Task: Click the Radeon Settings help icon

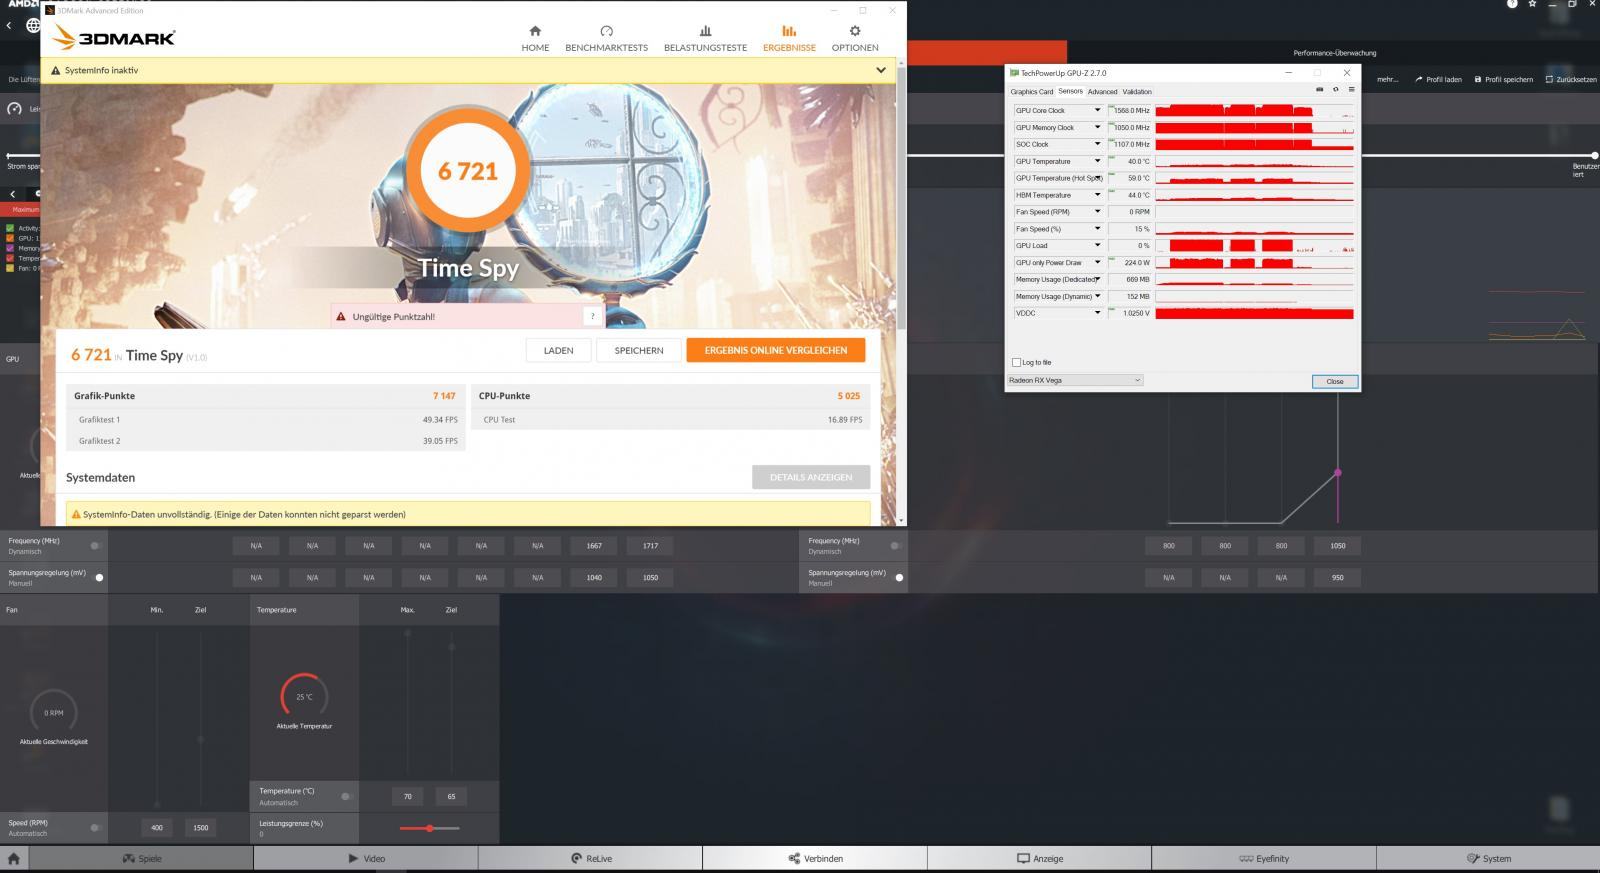Action: pos(1512,4)
